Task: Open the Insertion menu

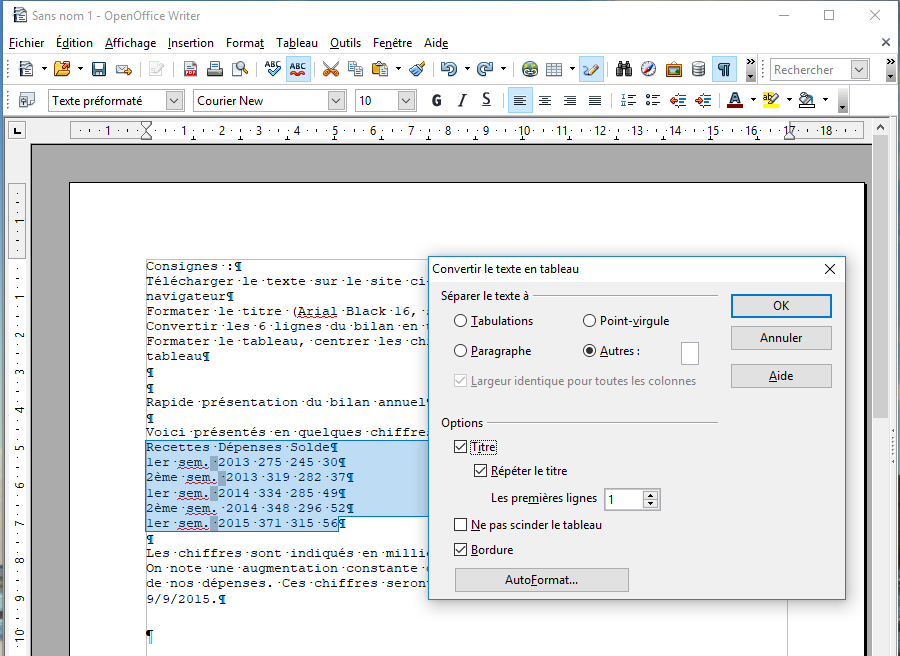Action: click(x=191, y=43)
